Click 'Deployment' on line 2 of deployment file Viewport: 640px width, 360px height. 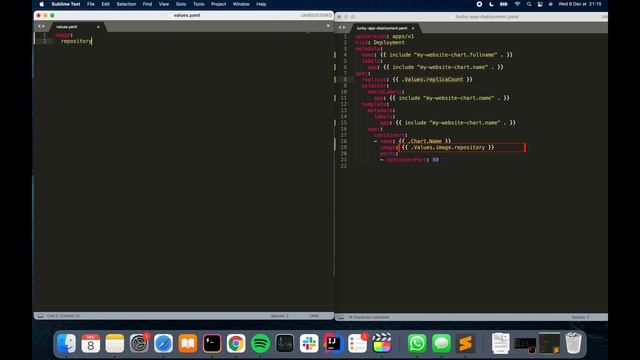click(x=389, y=42)
